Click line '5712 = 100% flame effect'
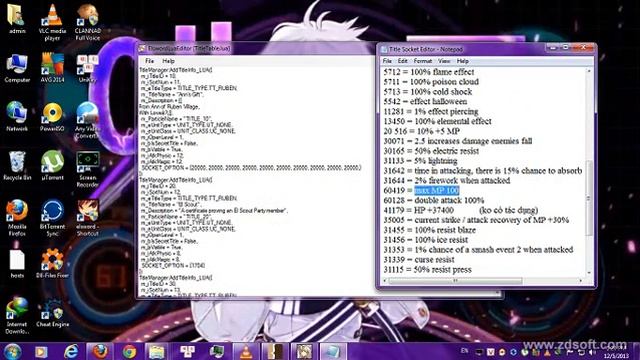Image resolution: width=640 pixels, height=360 pixels. (x=429, y=72)
